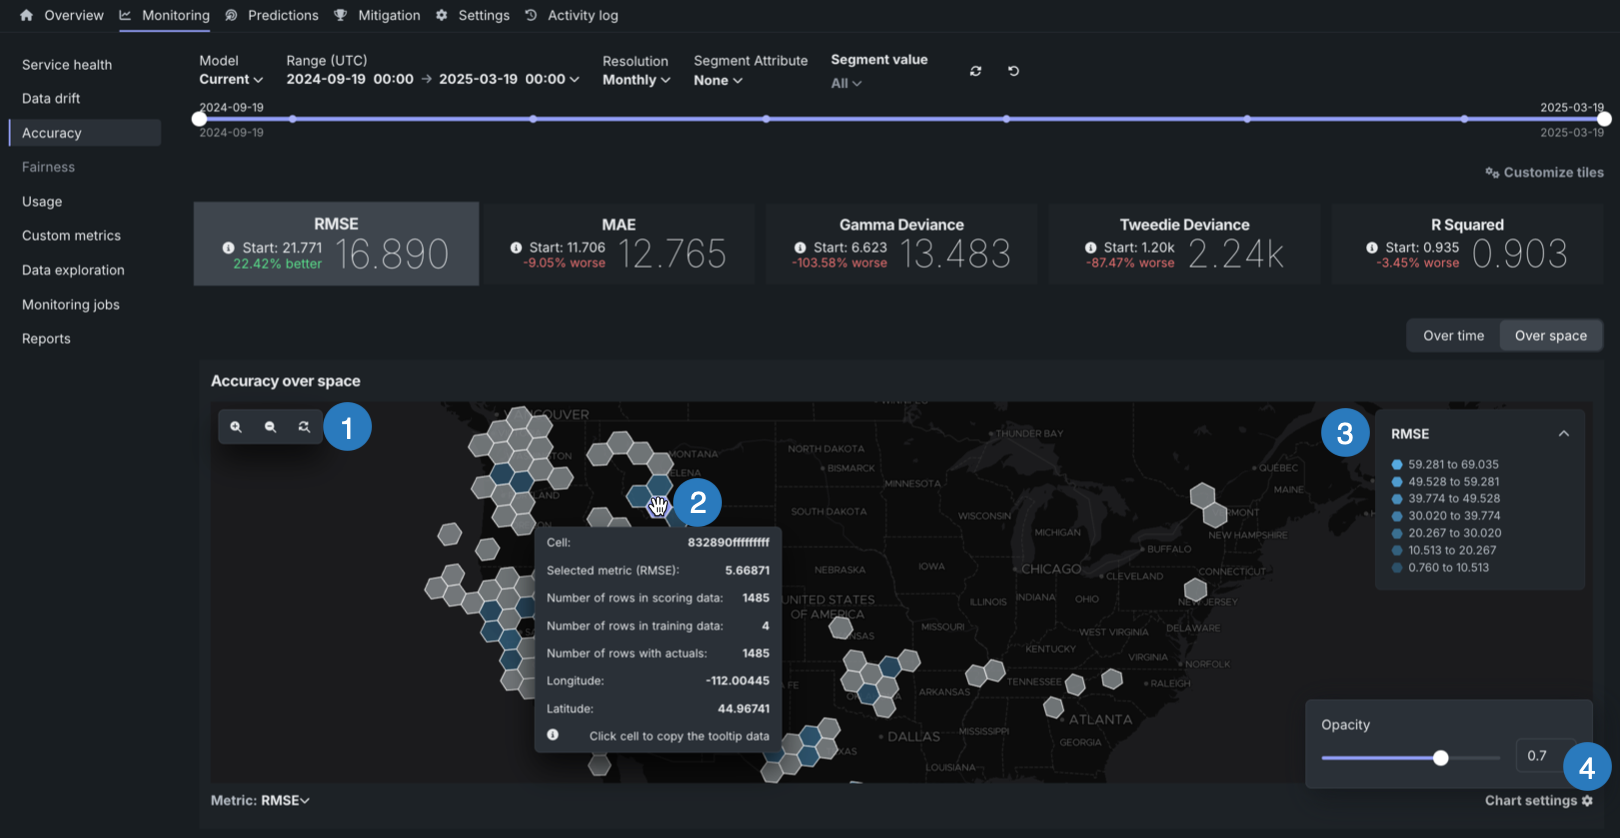Click Customize tiles
Image resolution: width=1620 pixels, height=838 pixels.
pos(1544,173)
